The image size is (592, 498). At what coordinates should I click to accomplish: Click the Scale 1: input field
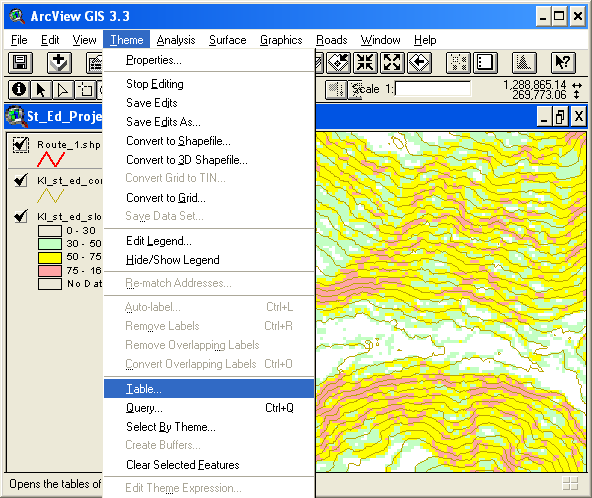pos(433,89)
